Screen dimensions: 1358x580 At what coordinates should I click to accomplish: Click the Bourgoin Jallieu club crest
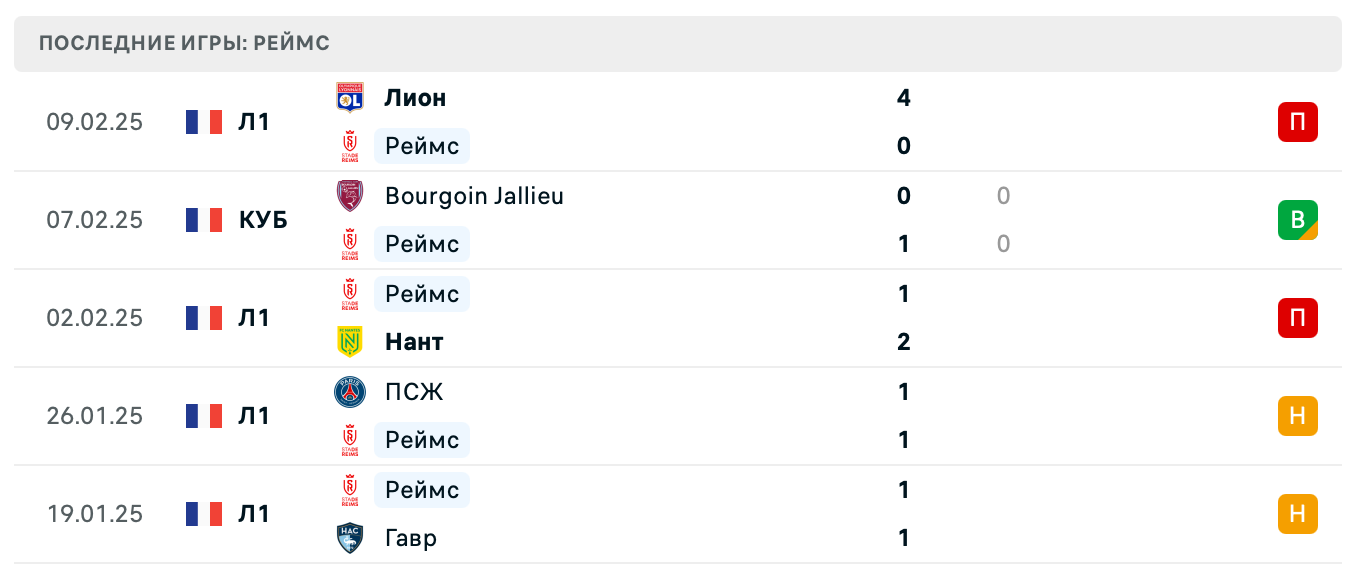[349, 196]
